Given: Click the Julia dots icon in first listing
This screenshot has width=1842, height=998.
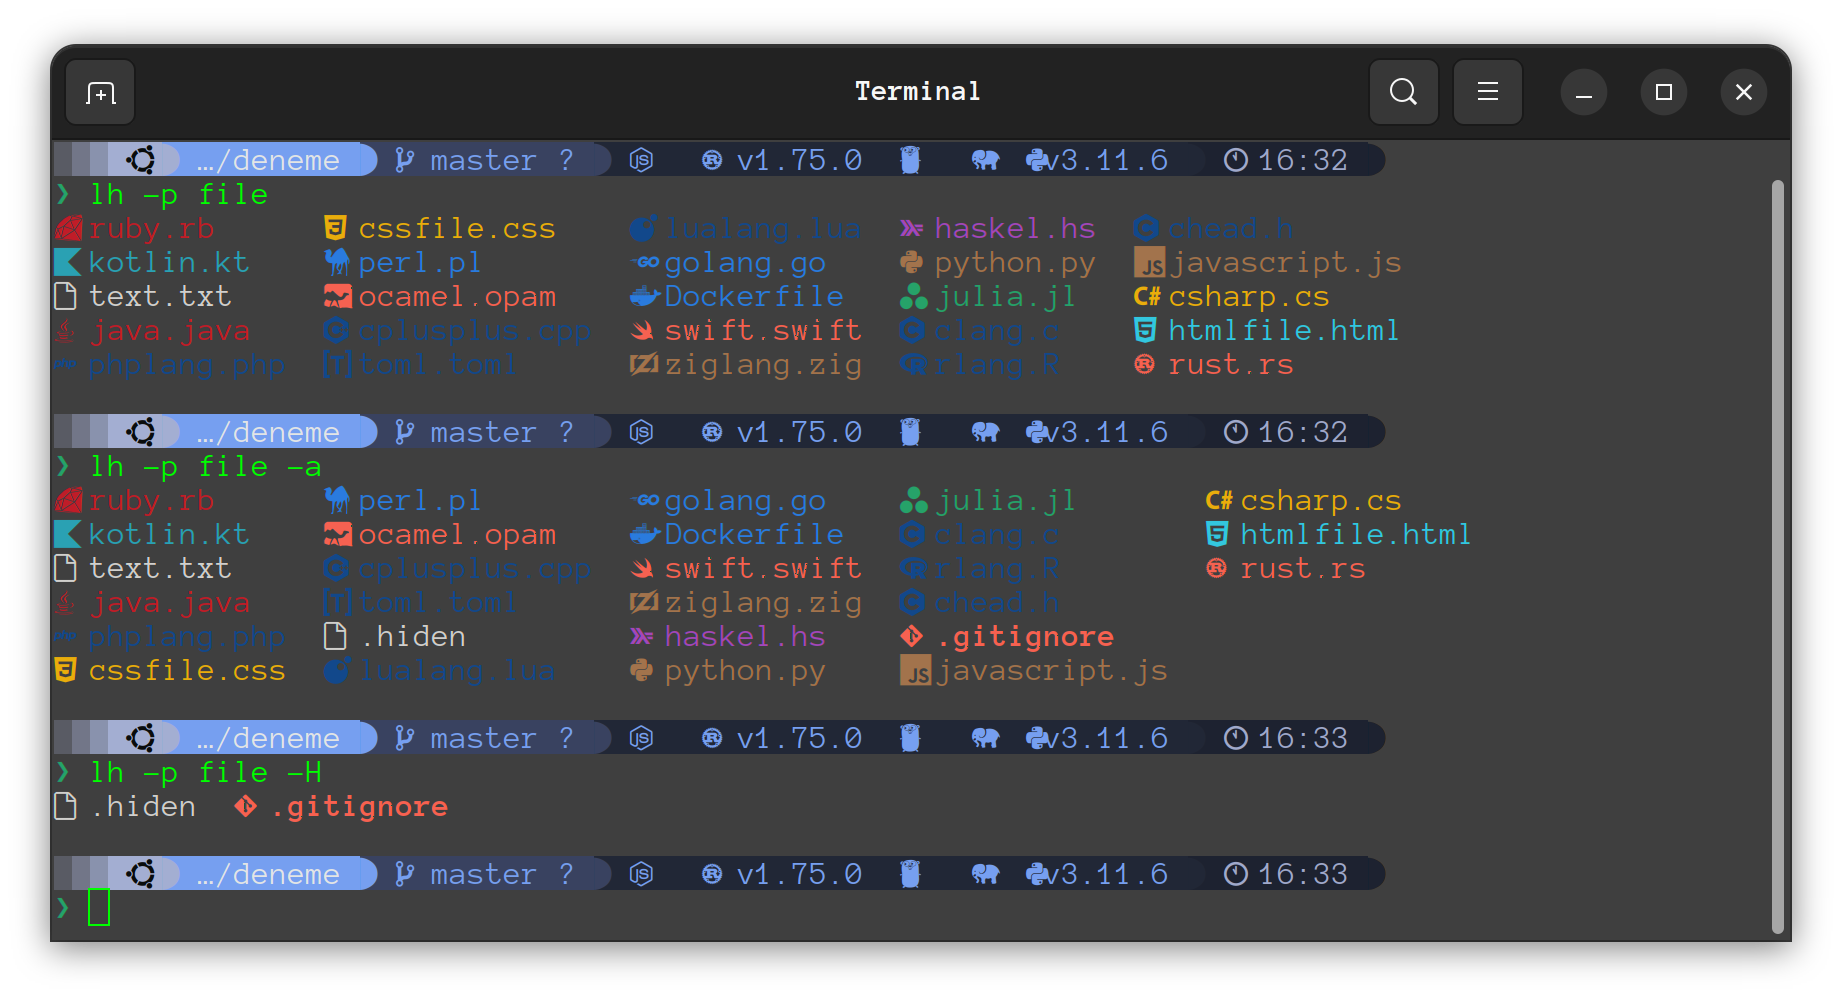Looking at the screenshot, I should (913, 296).
